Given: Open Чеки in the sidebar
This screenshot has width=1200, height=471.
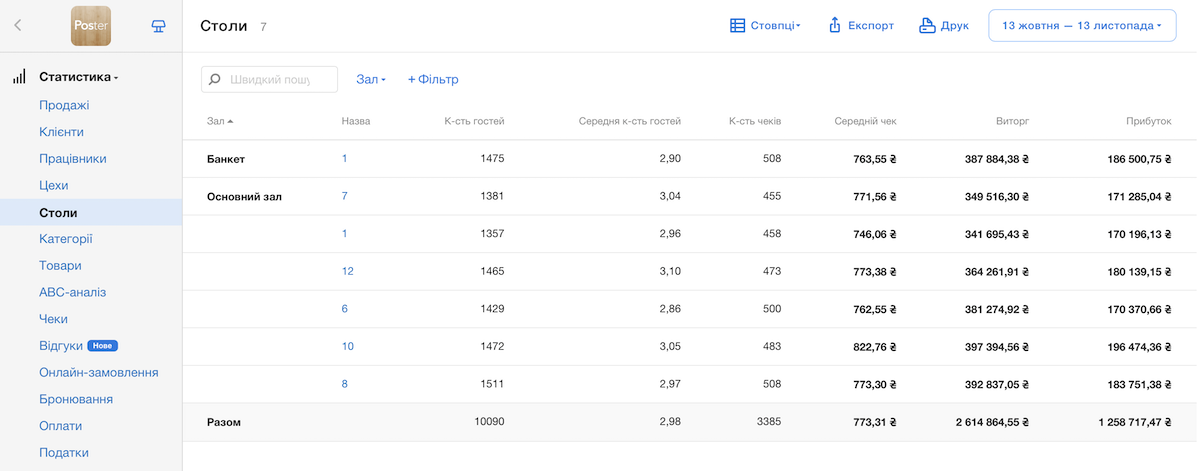Looking at the screenshot, I should (x=53, y=319).
